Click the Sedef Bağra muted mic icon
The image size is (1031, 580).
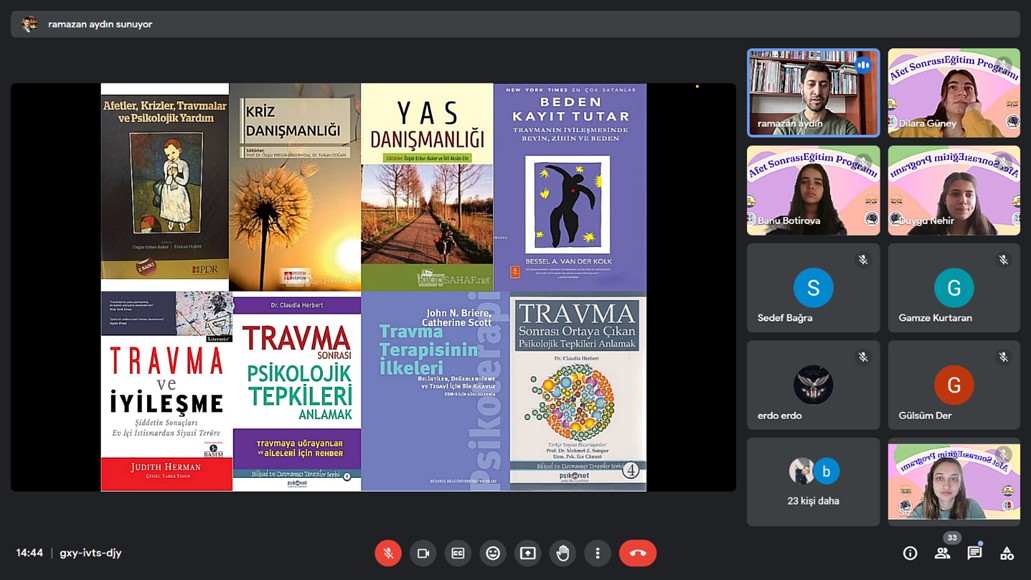(x=863, y=260)
